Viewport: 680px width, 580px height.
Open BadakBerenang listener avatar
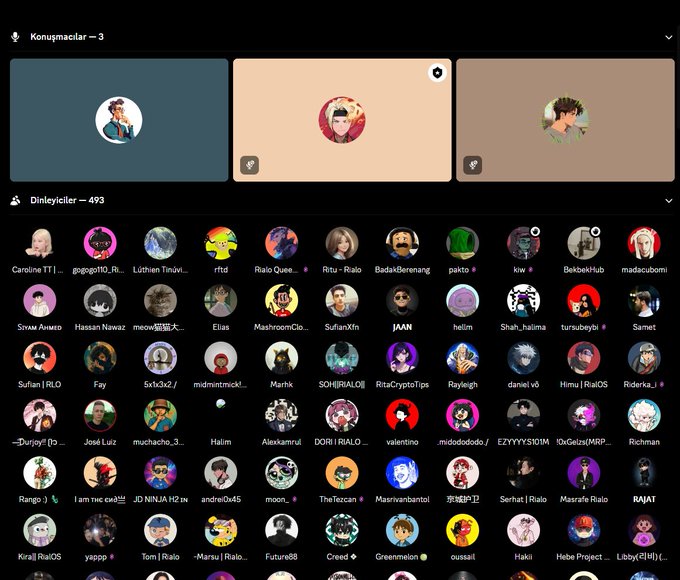point(402,243)
